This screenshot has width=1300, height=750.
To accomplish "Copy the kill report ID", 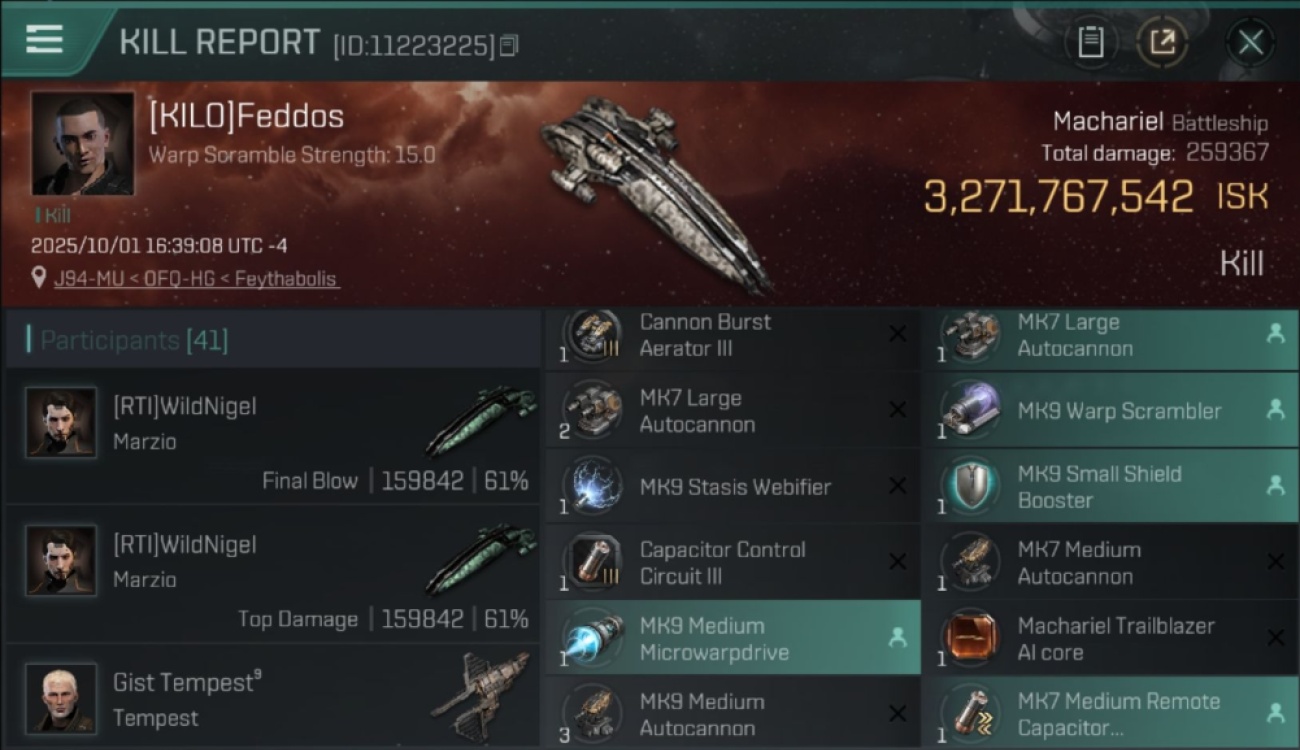I will pyautogui.click(x=509, y=45).
